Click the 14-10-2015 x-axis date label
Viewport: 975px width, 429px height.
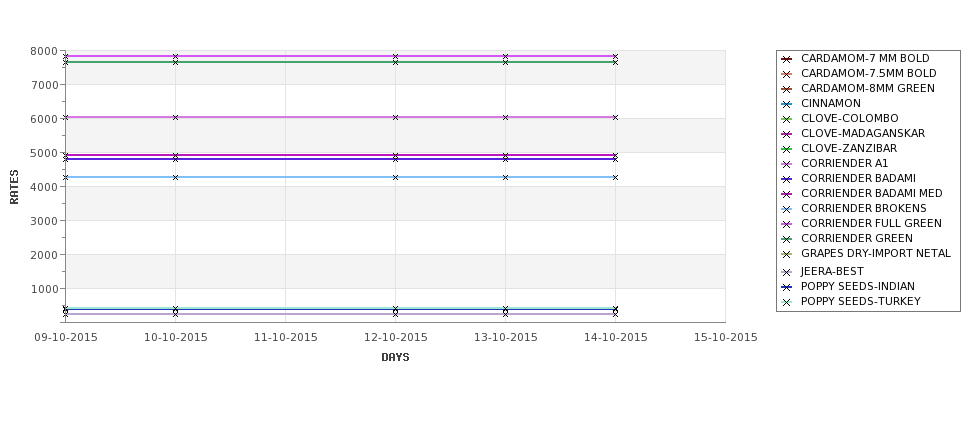click(616, 338)
